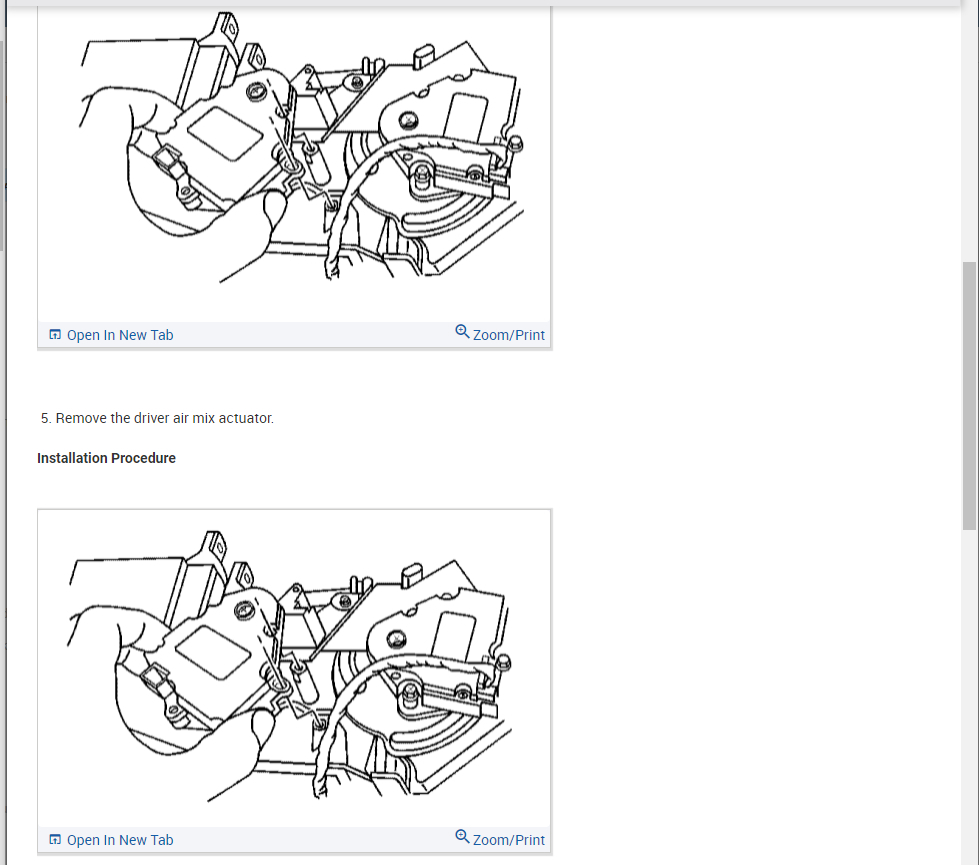Viewport: 979px width, 865px height.
Task: Click the upper figure's new-tab window icon
Action: point(55,335)
